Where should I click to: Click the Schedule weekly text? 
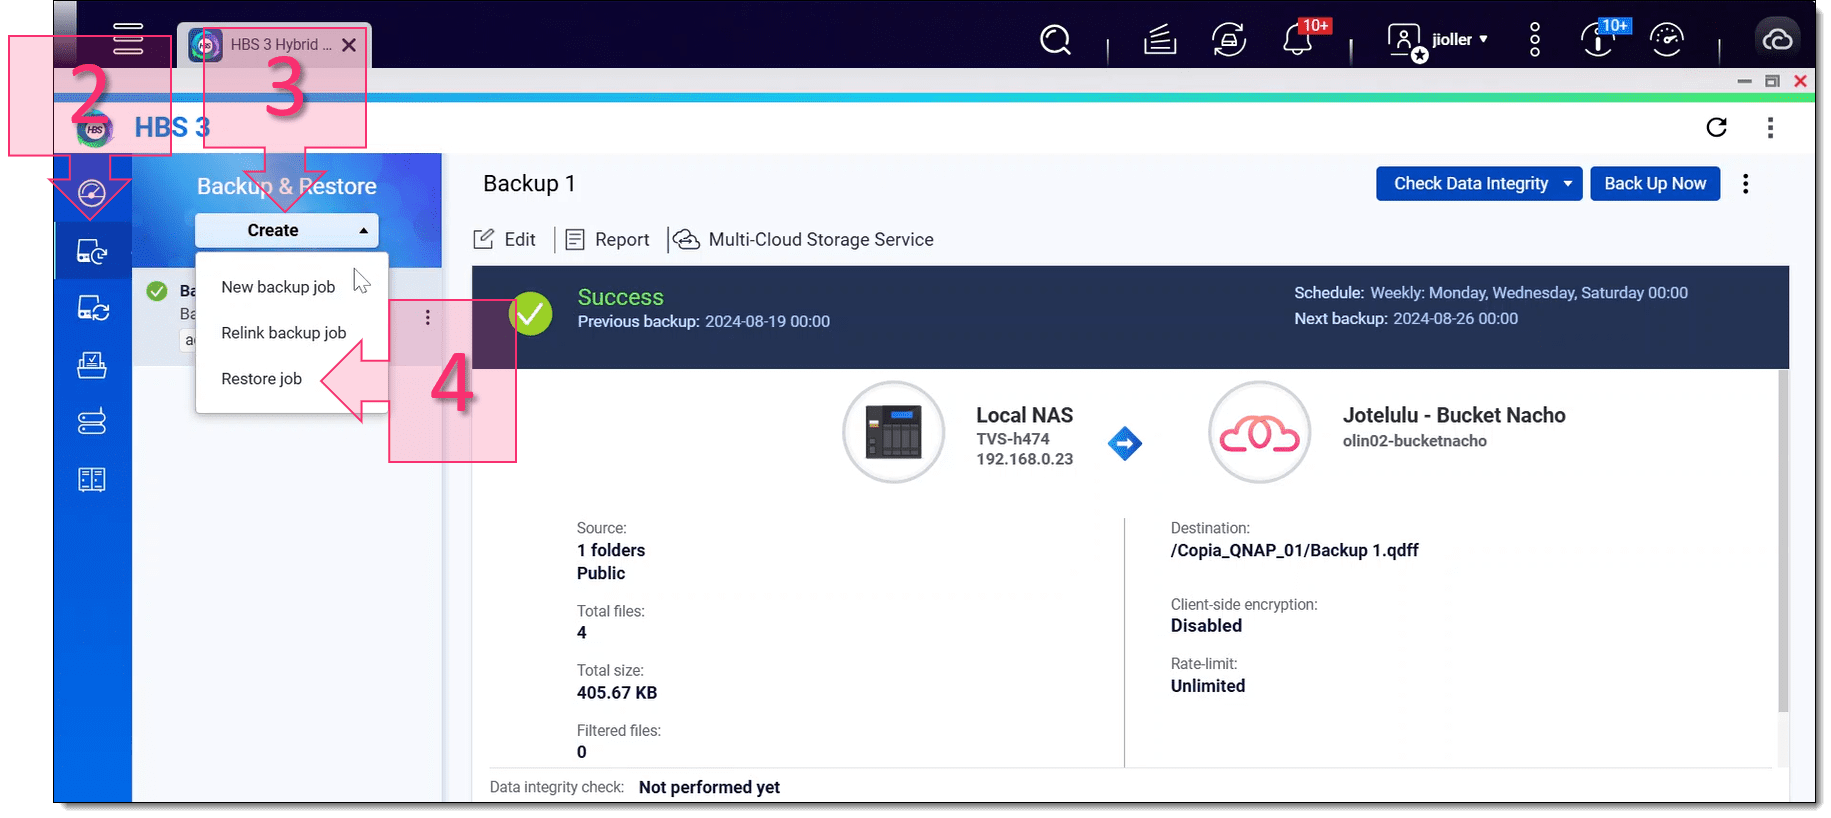pyautogui.click(x=1528, y=292)
